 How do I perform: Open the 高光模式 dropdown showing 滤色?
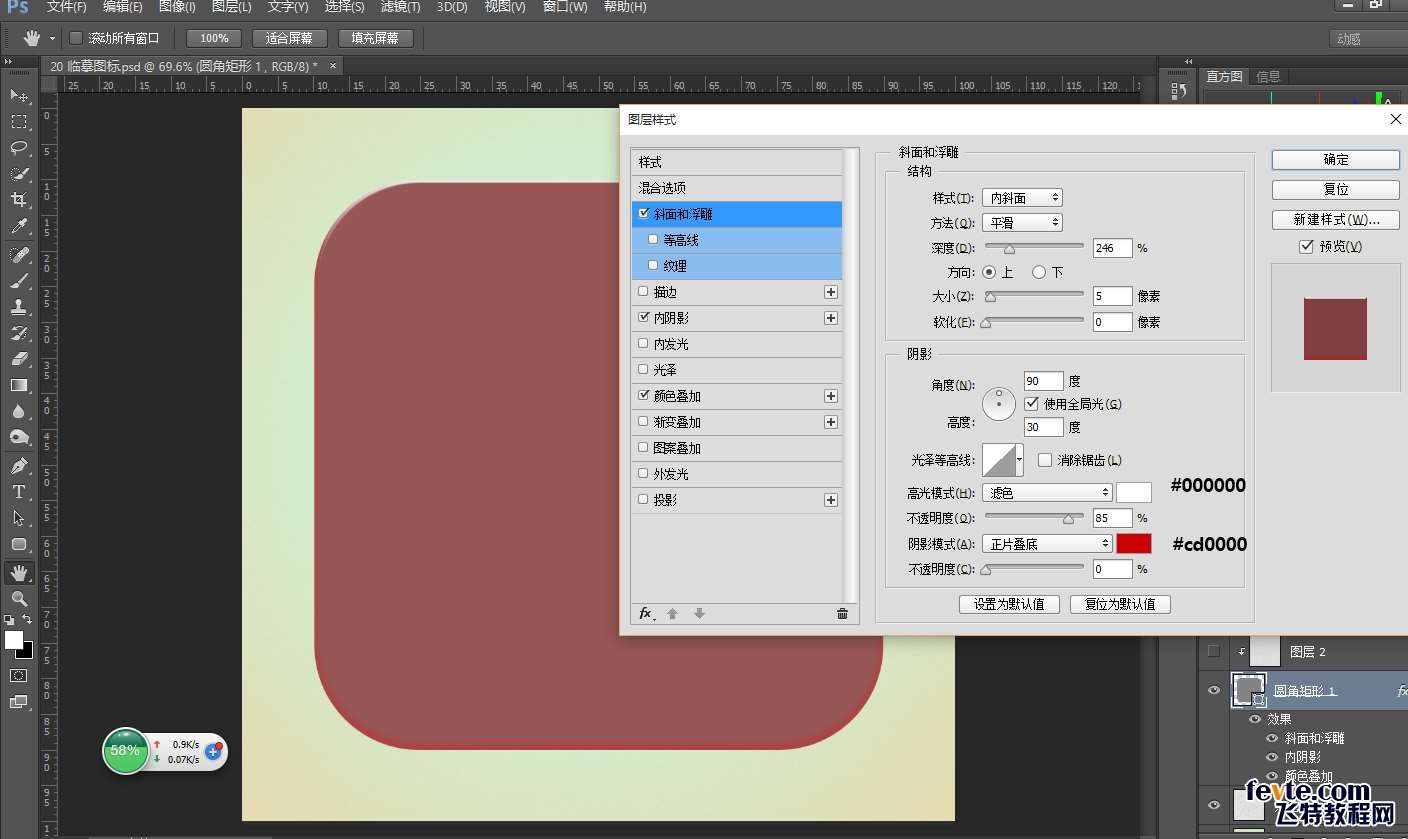[x=1047, y=492]
